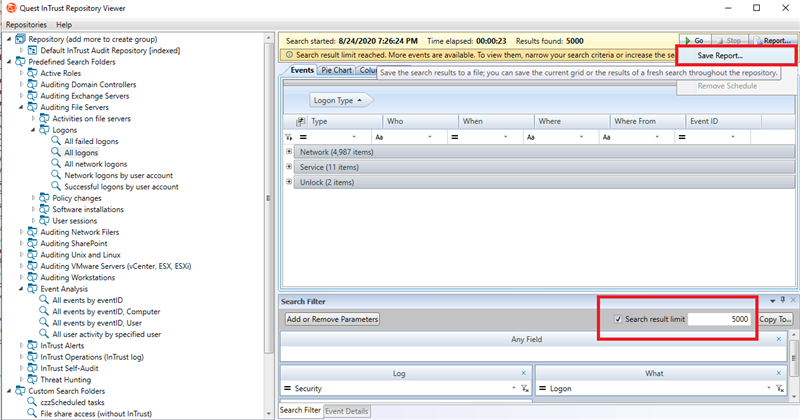This screenshot has width=800, height=420.
Task: Click the filter row funnel icon
Action: (x=289, y=137)
